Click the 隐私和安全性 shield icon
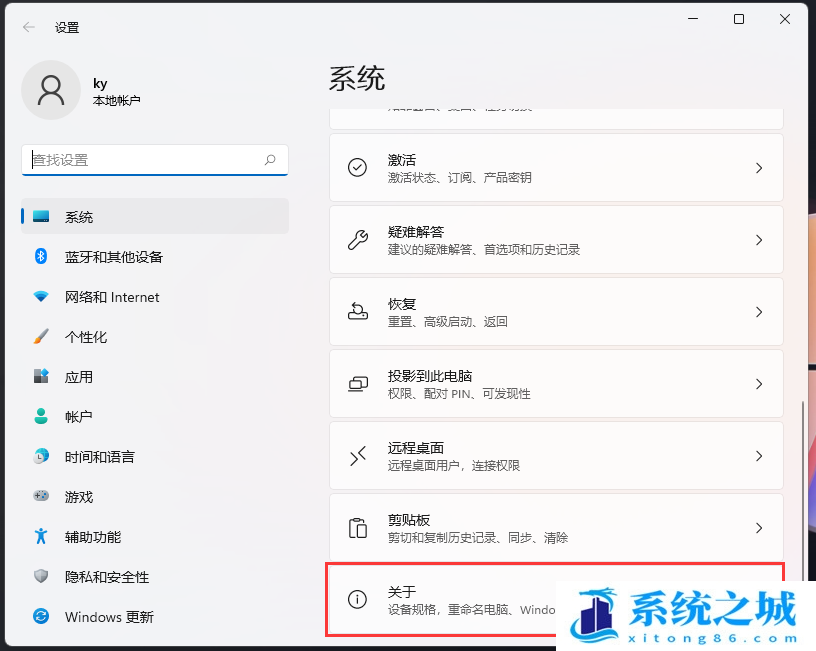Viewport: 816px width, 651px height. tap(41, 576)
